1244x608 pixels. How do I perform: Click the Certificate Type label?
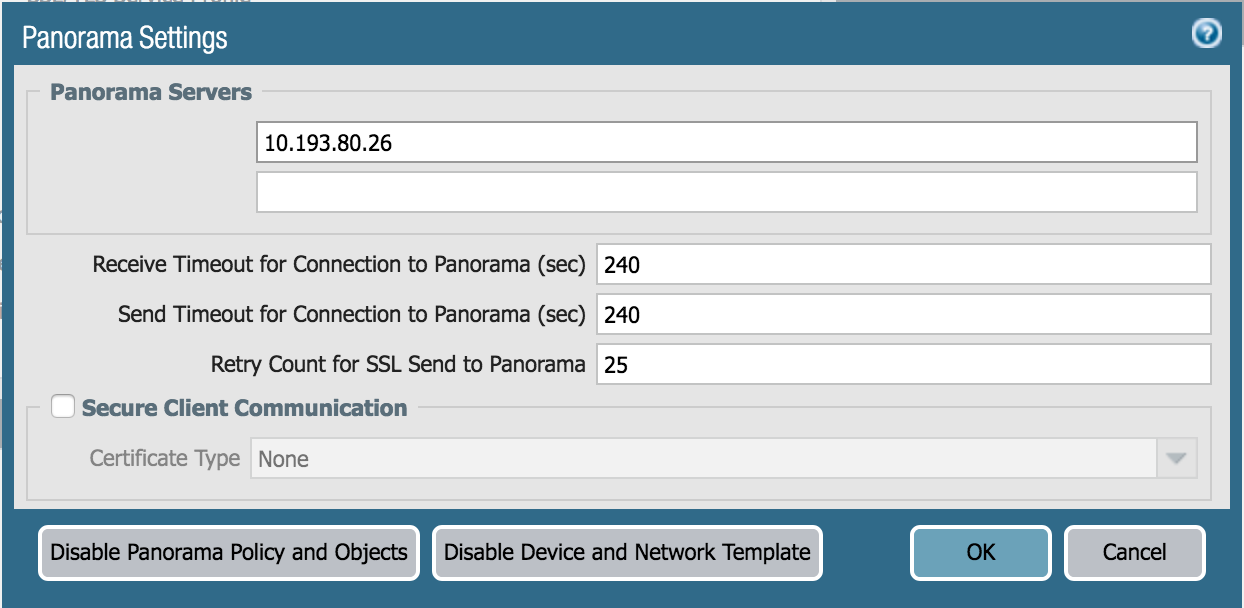(x=165, y=459)
